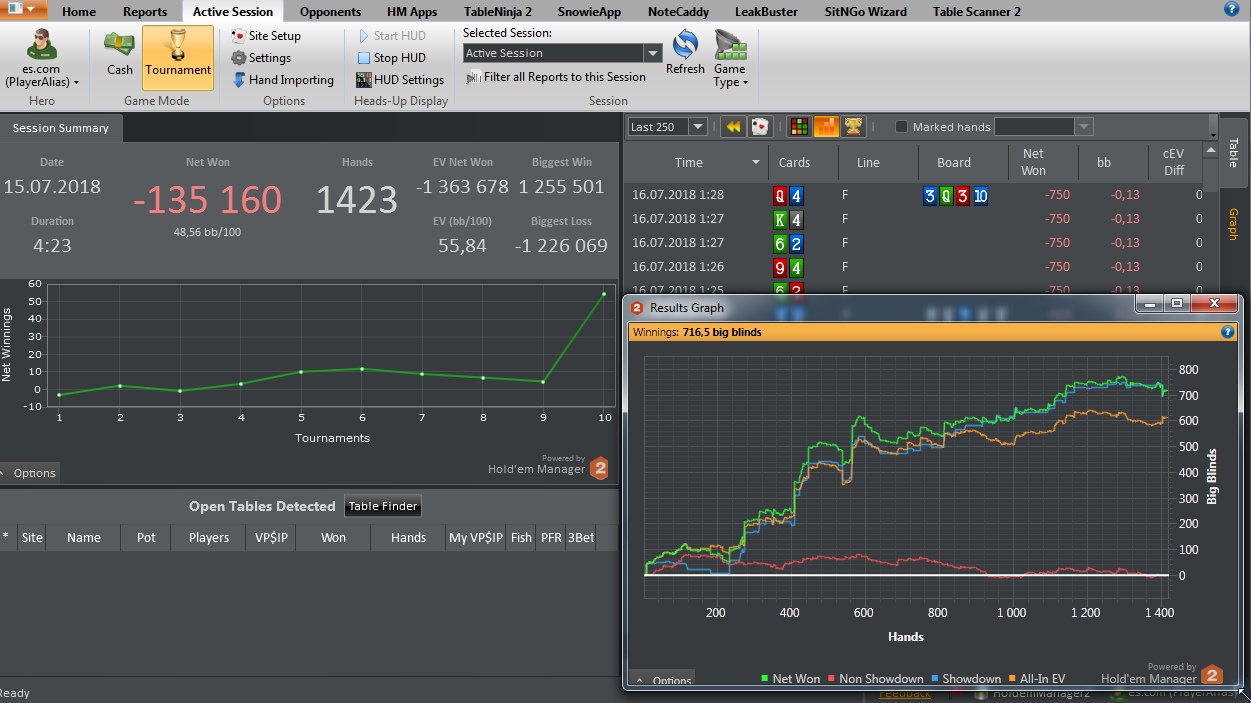
Task: Open the TableNinja 2 tab
Action: (x=498, y=12)
